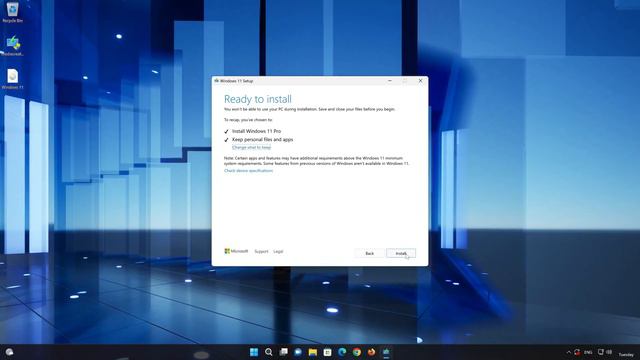Expand the system tray hidden icons chevron
The height and width of the screenshot is (360, 640).
click(x=568, y=352)
